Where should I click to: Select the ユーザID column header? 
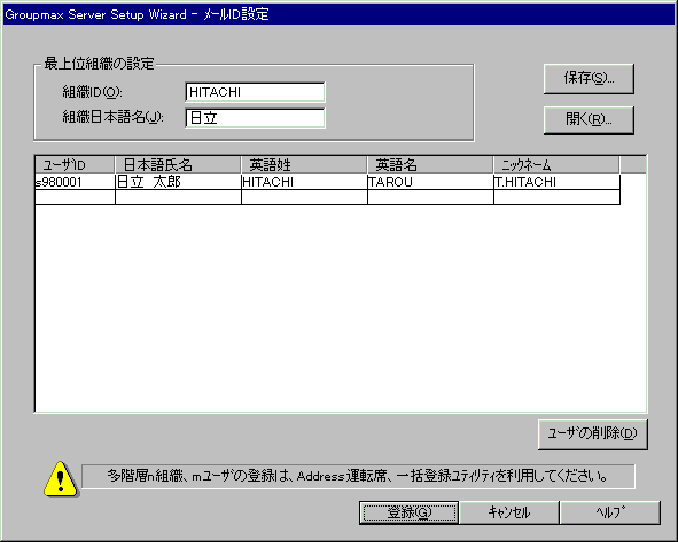75,165
